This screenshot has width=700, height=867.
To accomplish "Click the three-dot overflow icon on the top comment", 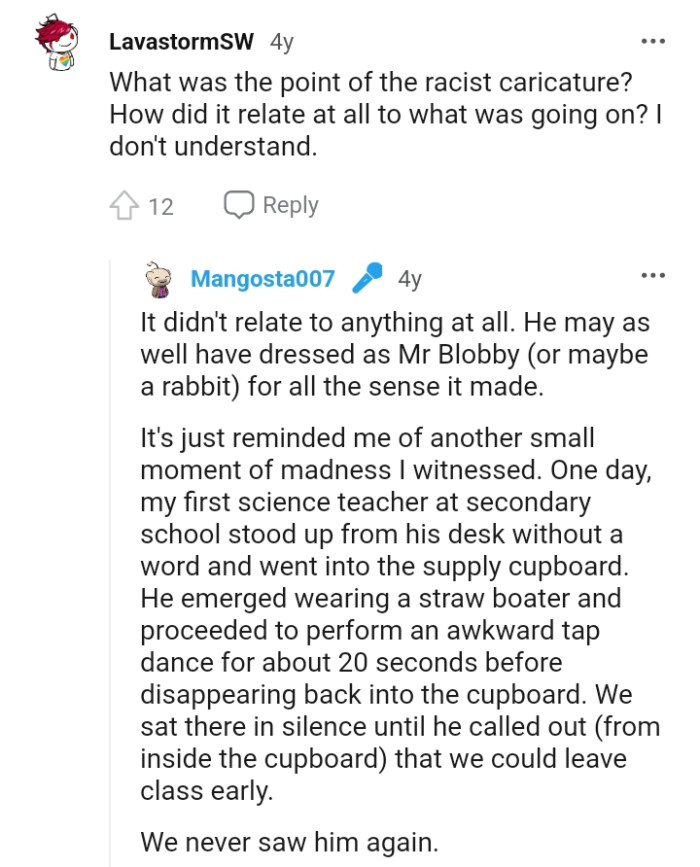I will pos(653,40).
